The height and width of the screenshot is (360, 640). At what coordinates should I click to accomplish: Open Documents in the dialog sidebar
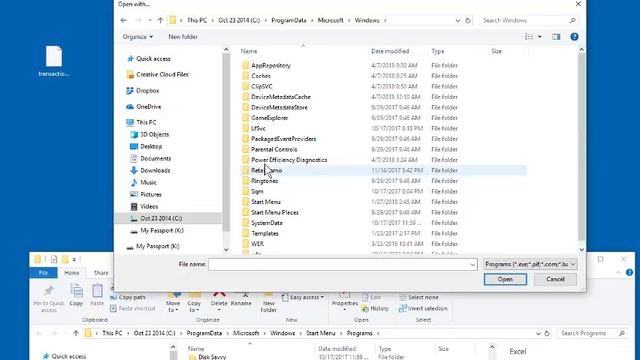[x=151, y=158]
